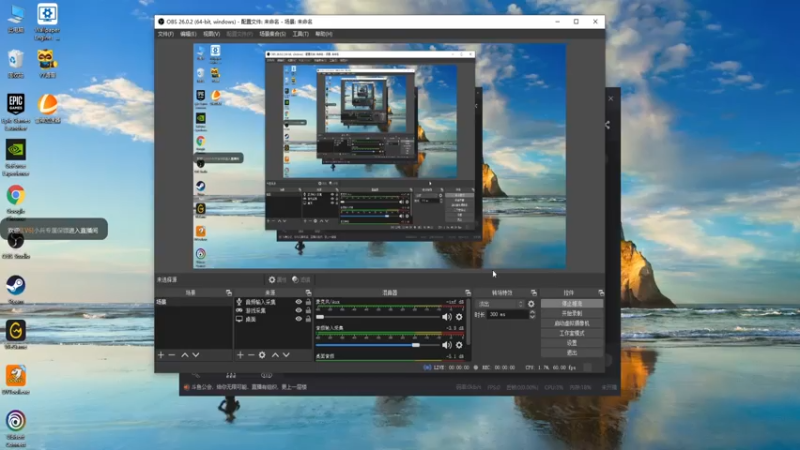Click the 设置 settings button in Controls

coord(571,343)
